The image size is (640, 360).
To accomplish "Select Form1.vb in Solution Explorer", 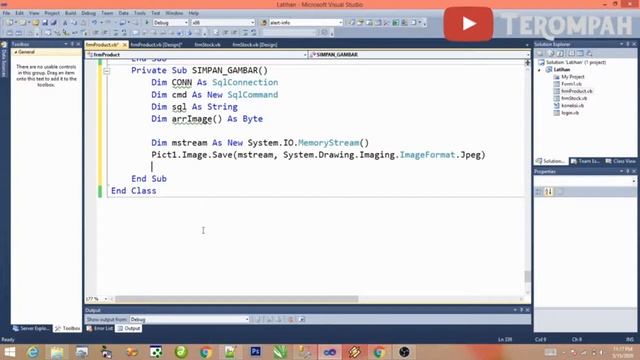I will tap(571, 84).
